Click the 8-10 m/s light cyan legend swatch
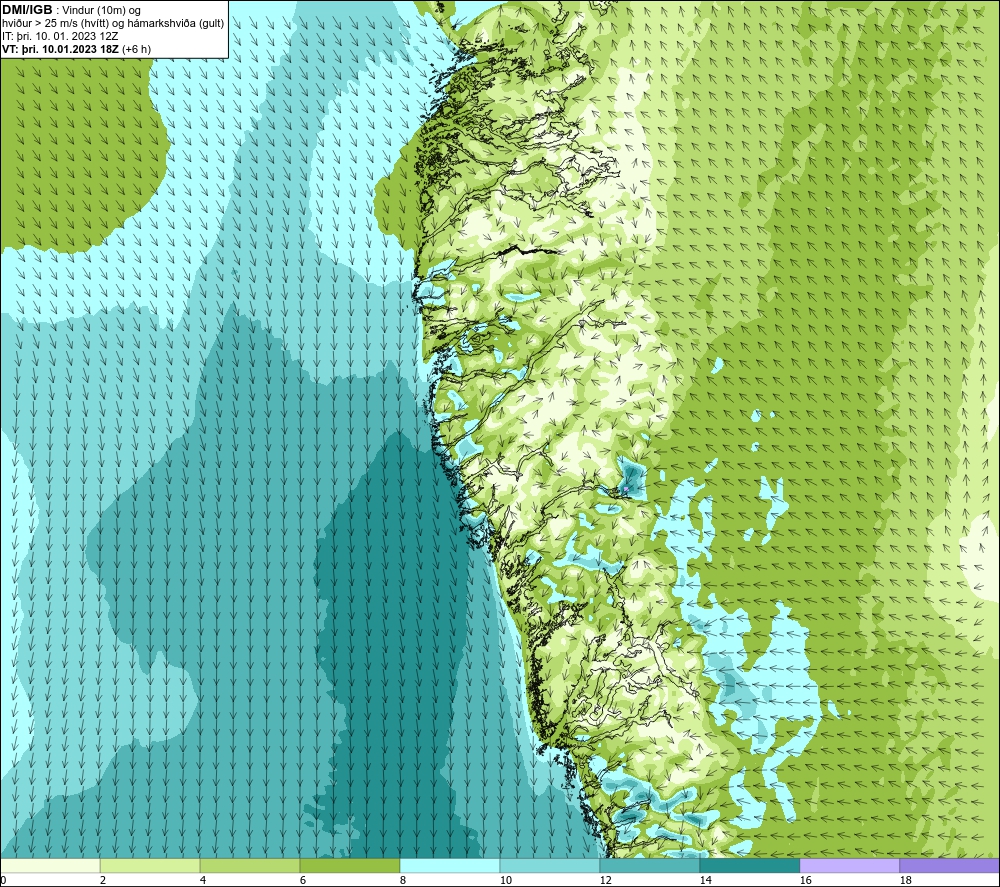Viewport: 1000px width, 887px height. pyautogui.click(x=450, y=865)
